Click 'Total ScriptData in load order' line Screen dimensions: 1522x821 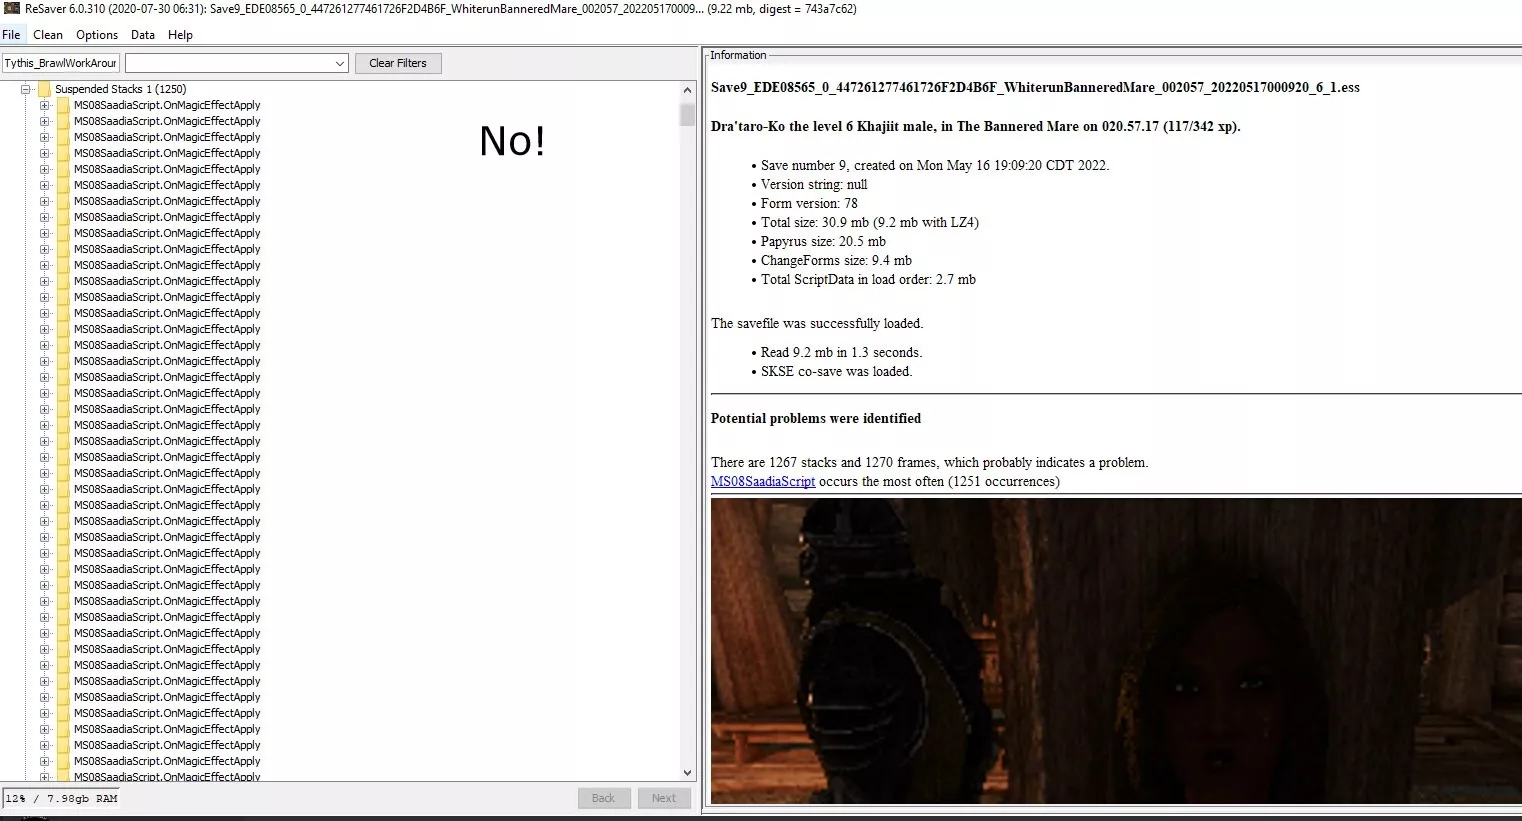868,279
